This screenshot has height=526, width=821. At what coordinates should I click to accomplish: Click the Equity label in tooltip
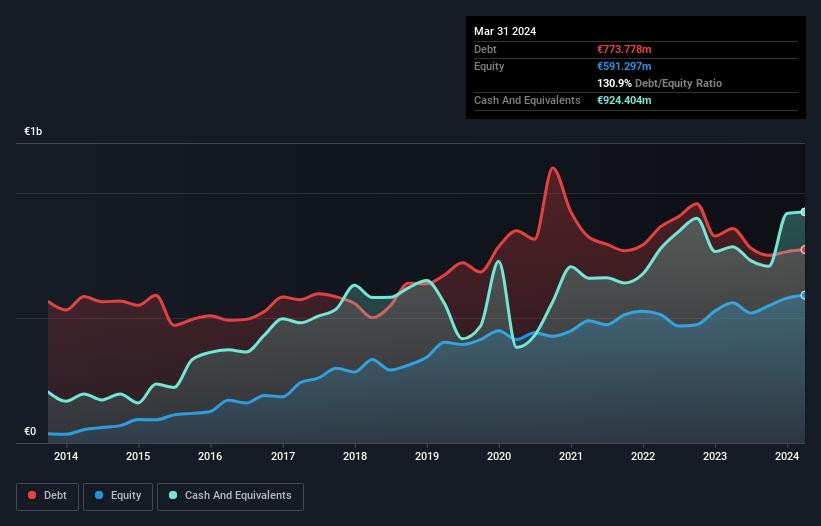pos(489,66)
